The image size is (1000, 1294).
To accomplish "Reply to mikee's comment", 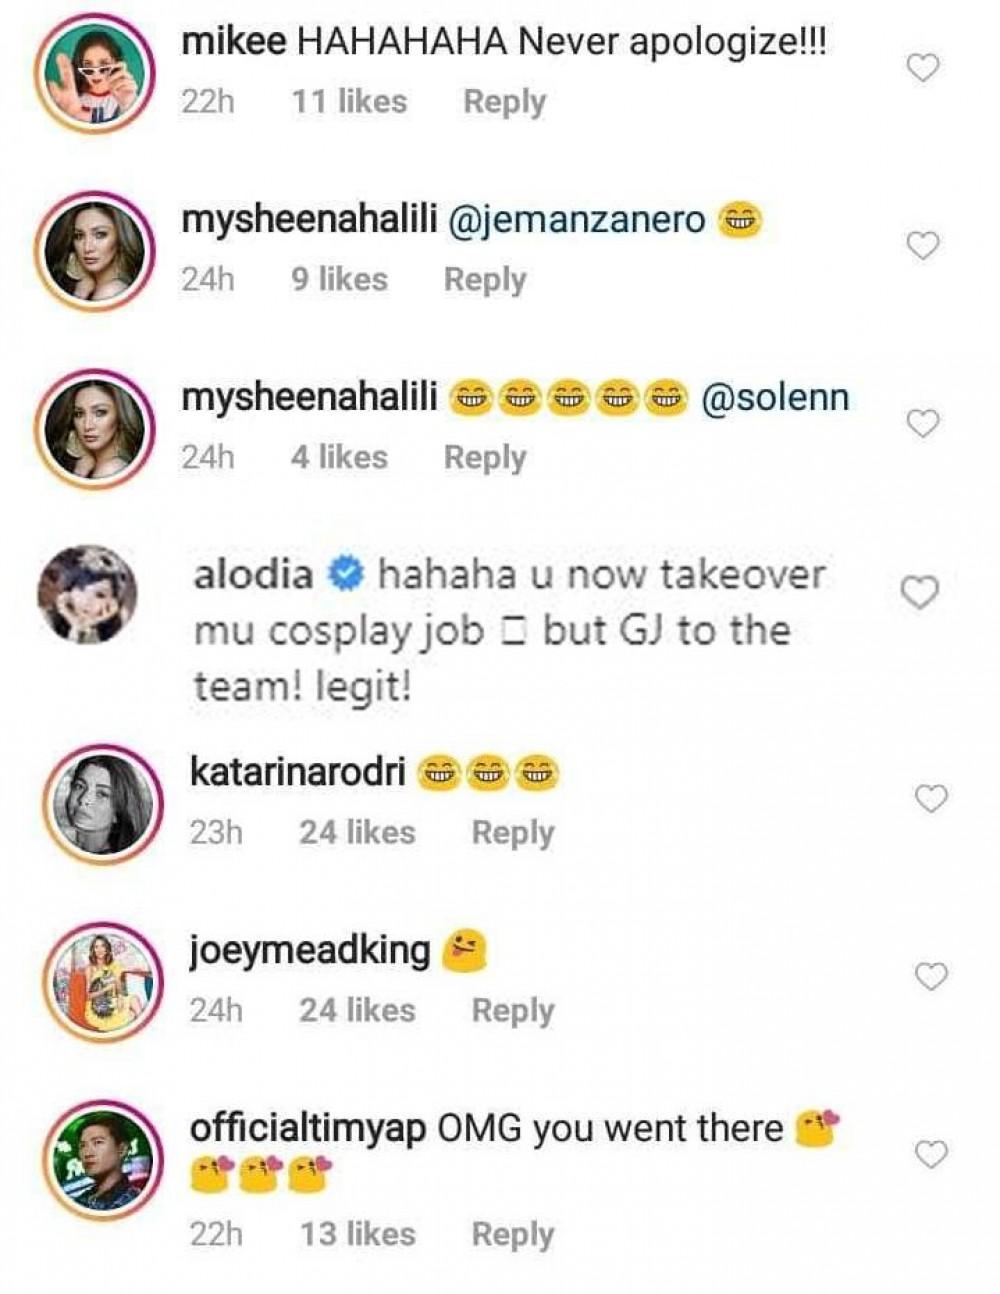I will 504,102.
